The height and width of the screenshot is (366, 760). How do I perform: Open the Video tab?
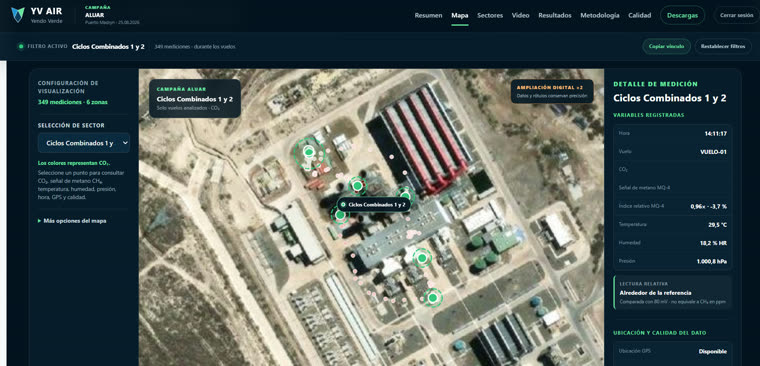(521, 16)
